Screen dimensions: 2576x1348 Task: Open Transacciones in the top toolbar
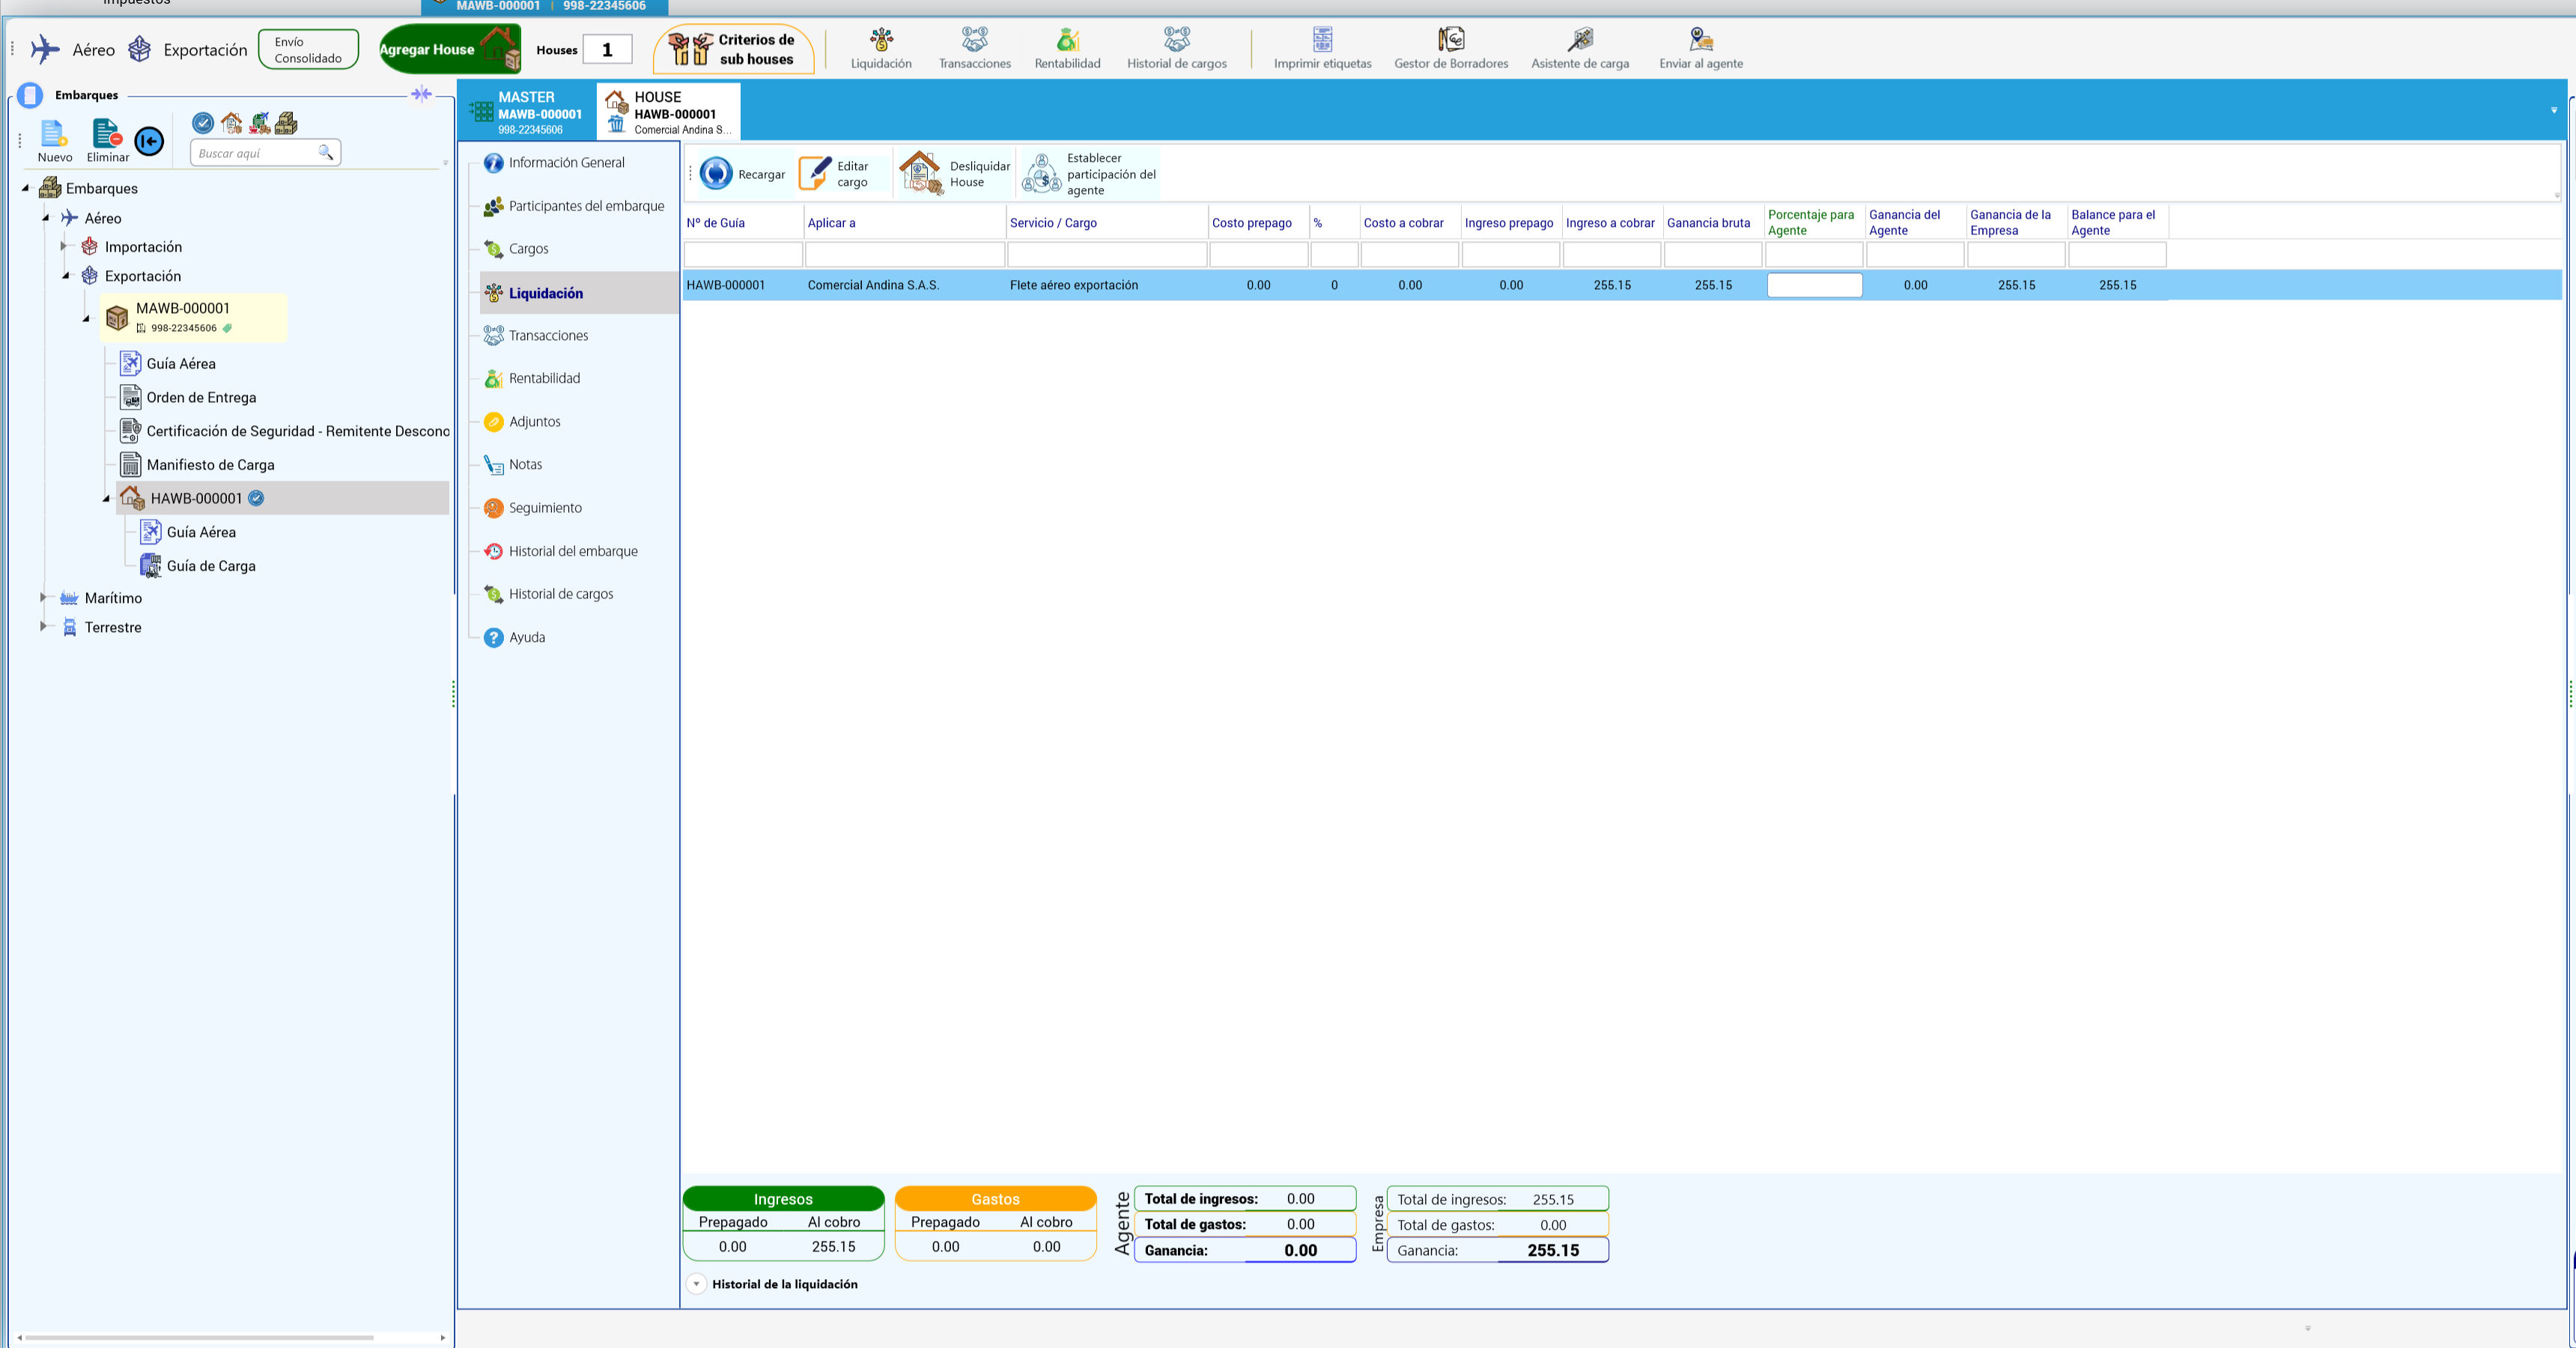974,48
